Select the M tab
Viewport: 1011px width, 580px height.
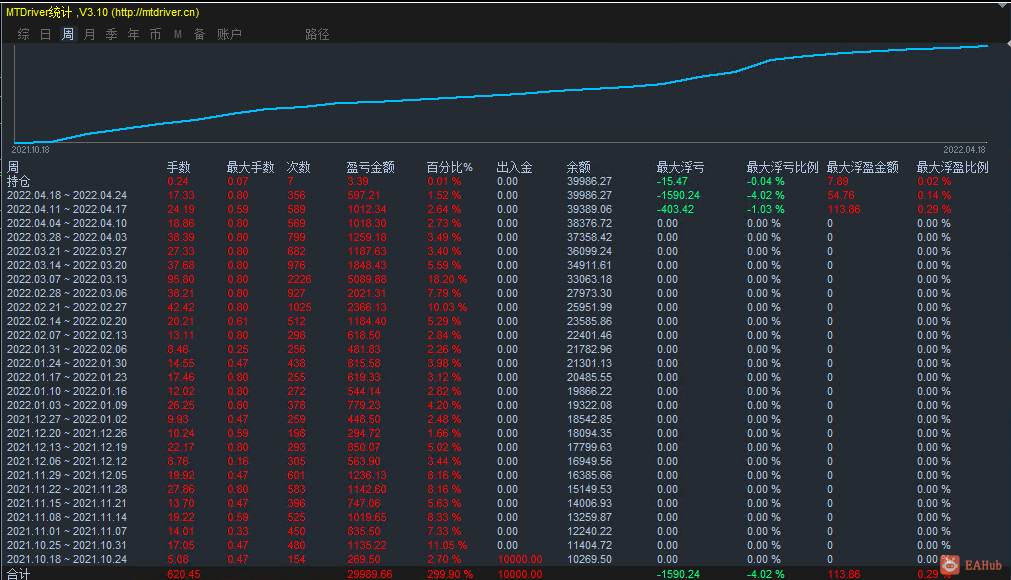tap(177, 34)
